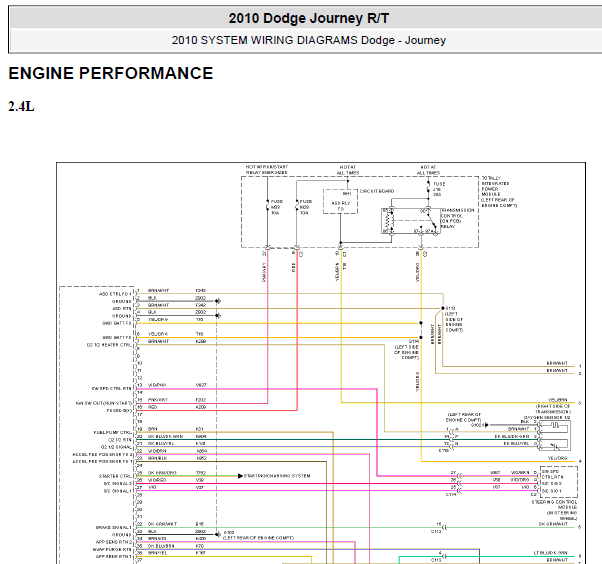Image resolution: width=602 pixels, height=564 pixels.
Task: Click the 'DK BLU/YEL' wire color on pin 21
Action: [161, 443]
